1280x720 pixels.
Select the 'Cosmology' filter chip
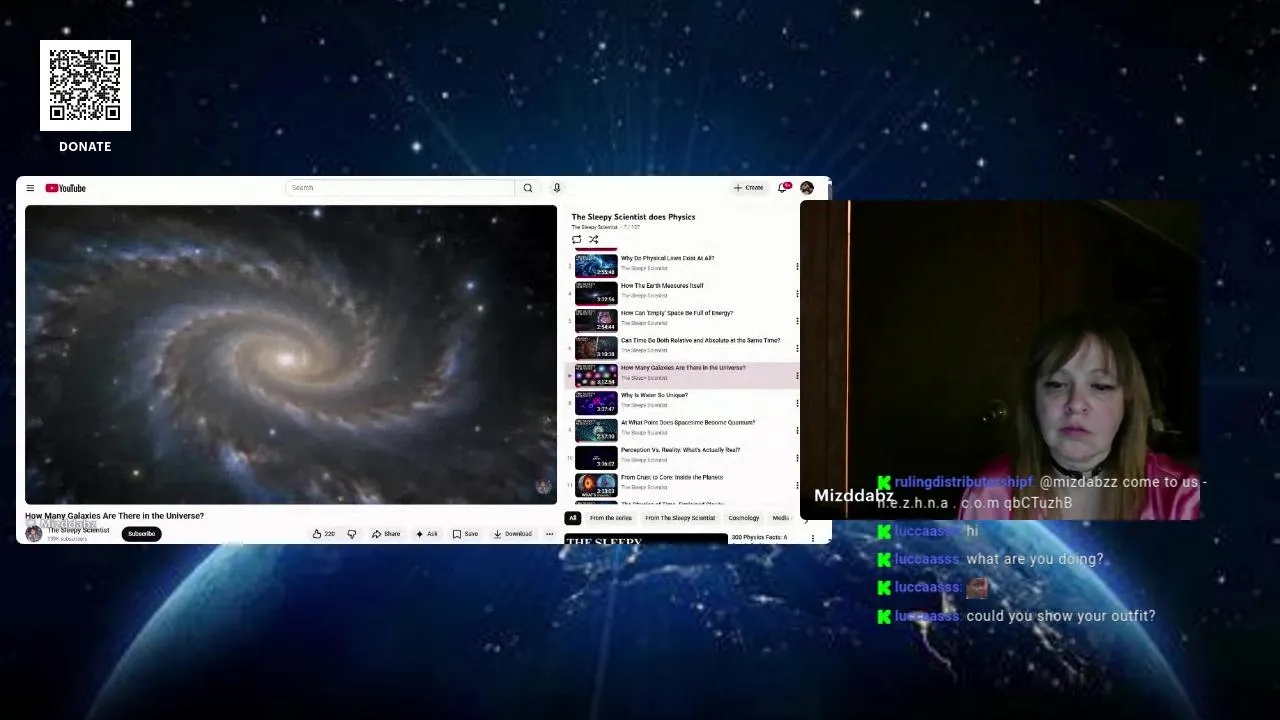[744, 518]
